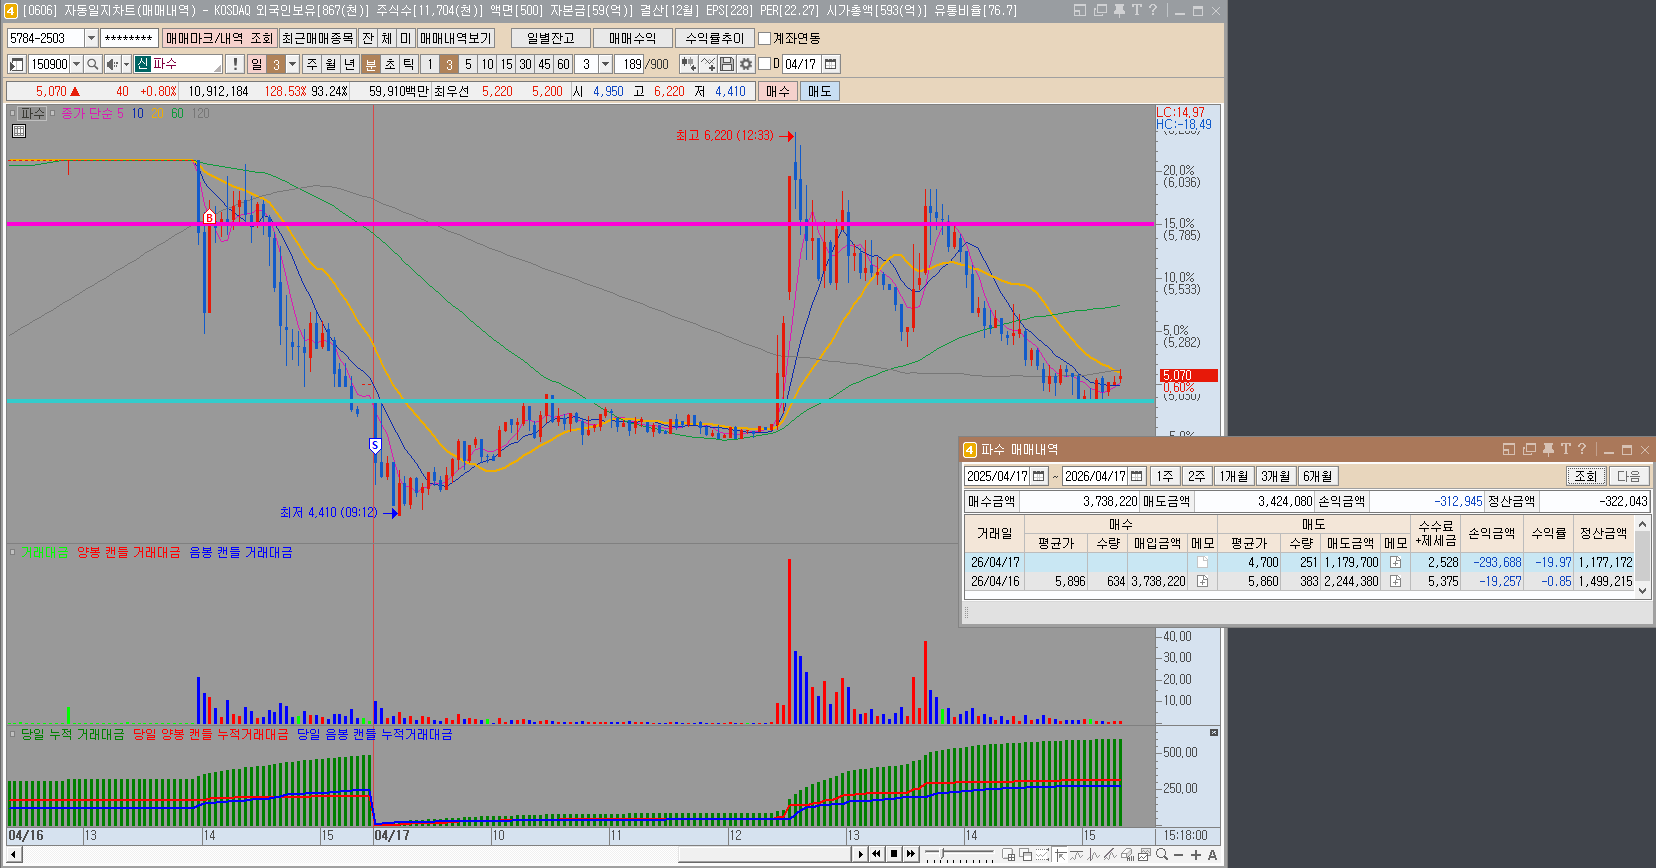Click the speaker sound icon

point(112,64)
